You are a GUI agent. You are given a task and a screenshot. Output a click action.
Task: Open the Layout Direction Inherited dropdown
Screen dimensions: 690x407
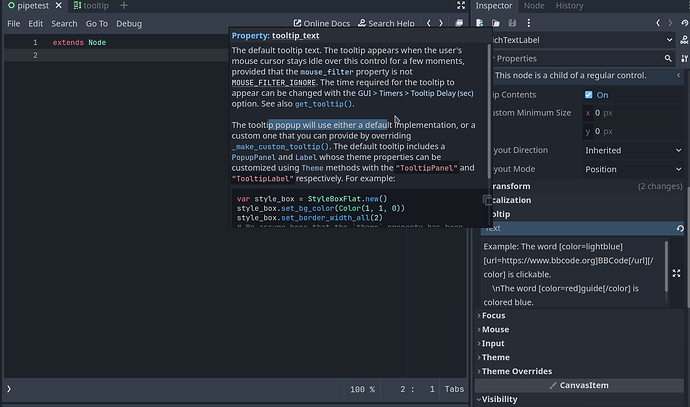tap(633, 150)
